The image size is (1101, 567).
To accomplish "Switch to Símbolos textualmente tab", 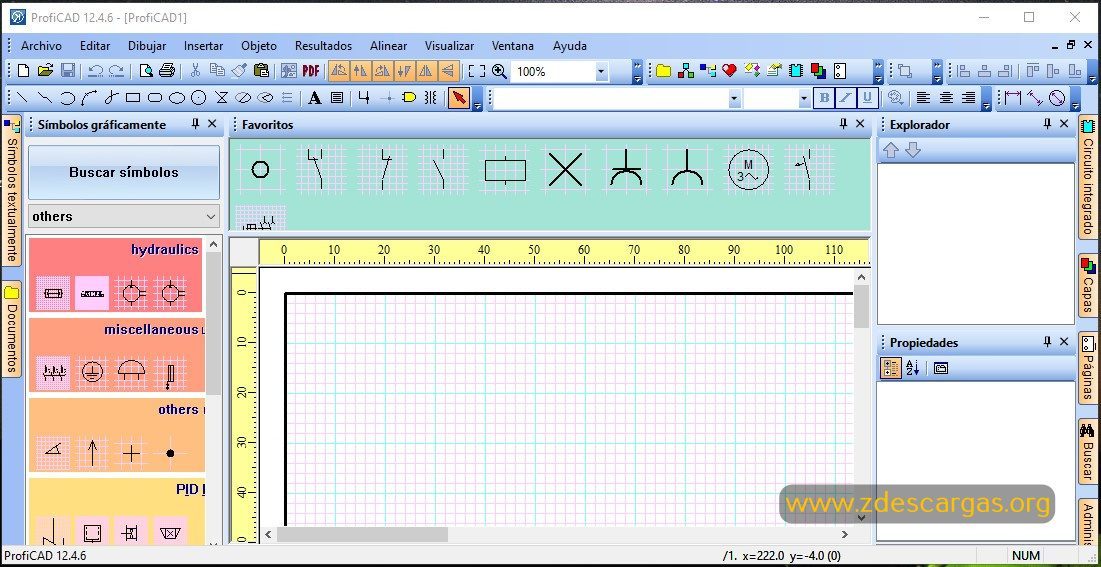I will tap(11, 190).
